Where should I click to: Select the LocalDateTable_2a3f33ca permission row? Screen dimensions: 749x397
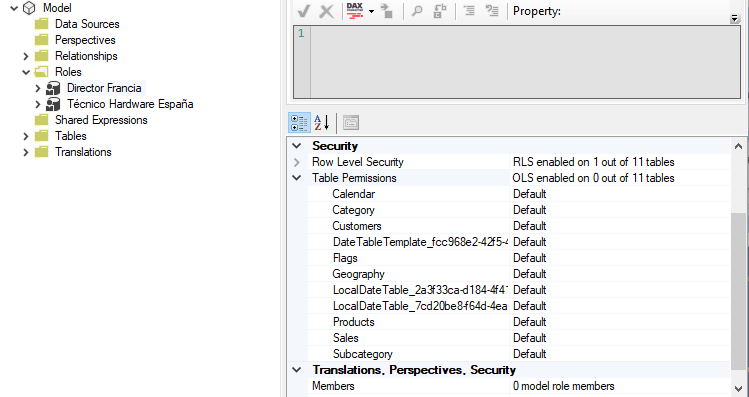click(x=519, y=290)
